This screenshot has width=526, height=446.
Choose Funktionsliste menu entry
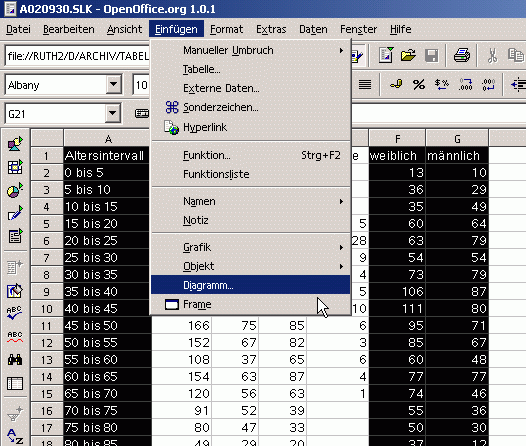coord(250,174)
